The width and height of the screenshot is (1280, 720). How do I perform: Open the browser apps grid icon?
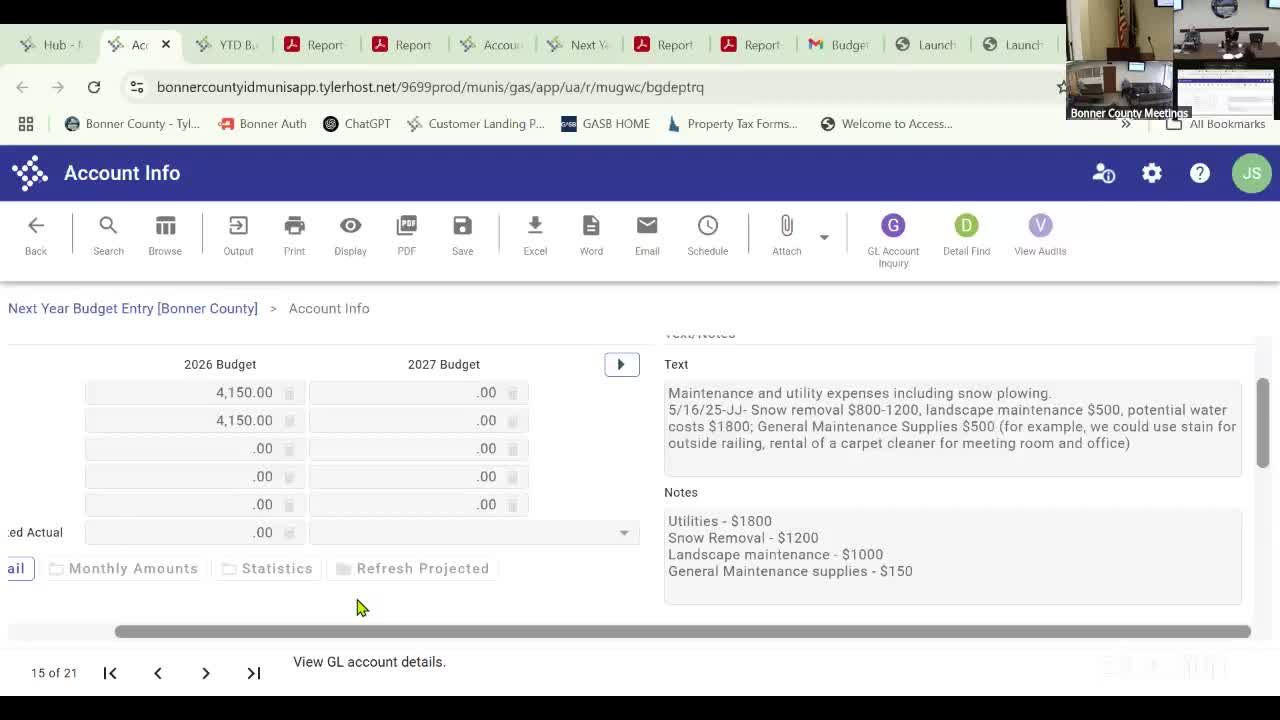[26, 124]
